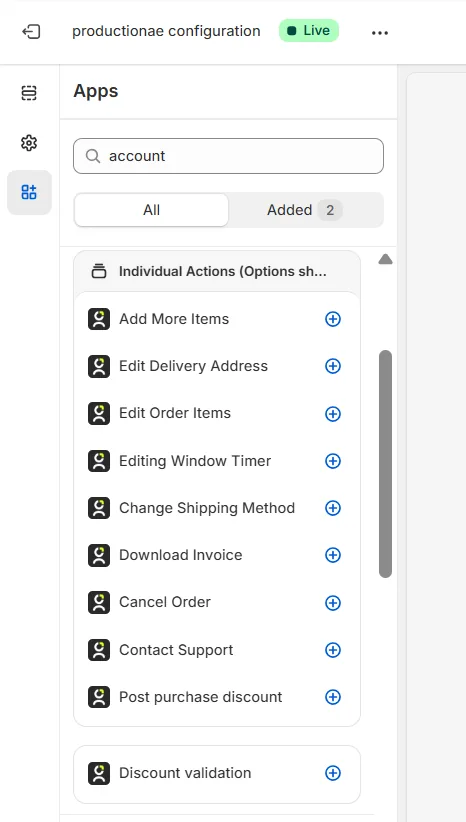The height and width of the screenshot is (822, 466).
Task: Open the three-dot more actions menu
Action: [x=380, y=33]
